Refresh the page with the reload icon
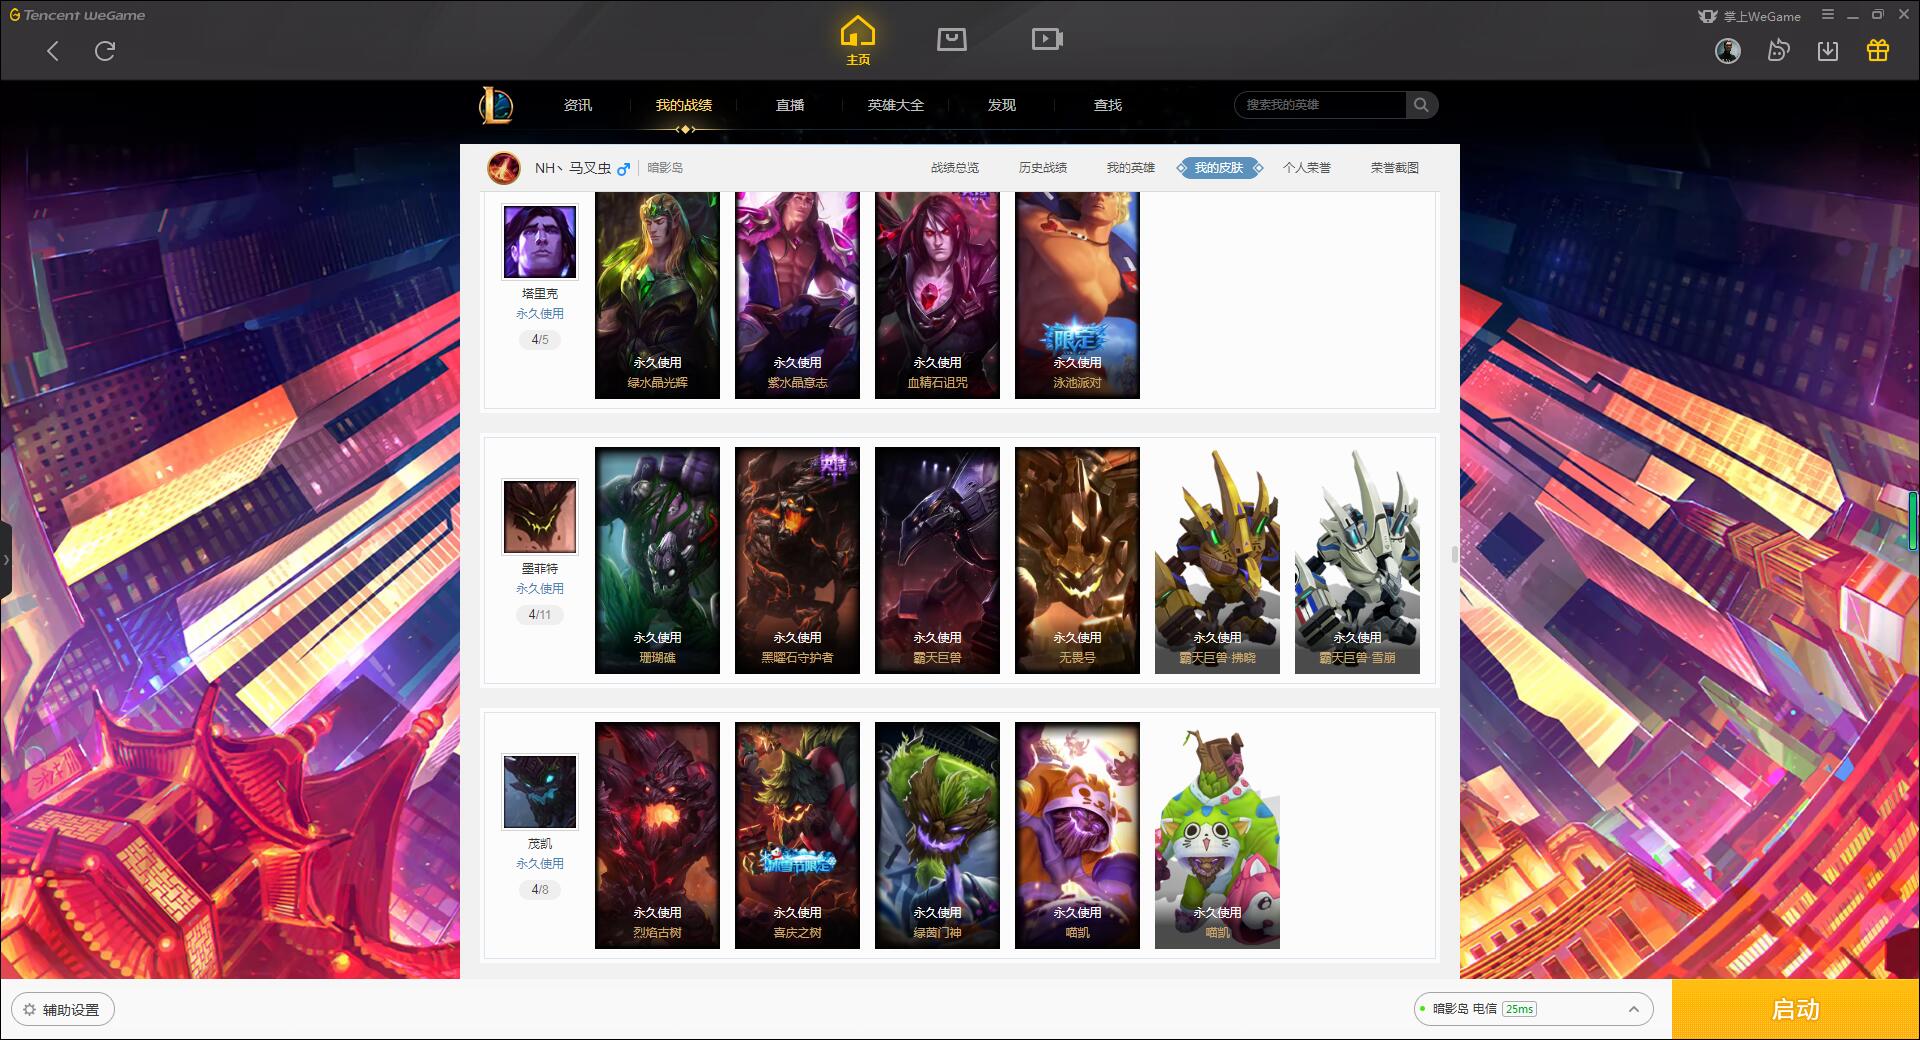The width and height of the screenshot is (1920, 1040). 105,51
